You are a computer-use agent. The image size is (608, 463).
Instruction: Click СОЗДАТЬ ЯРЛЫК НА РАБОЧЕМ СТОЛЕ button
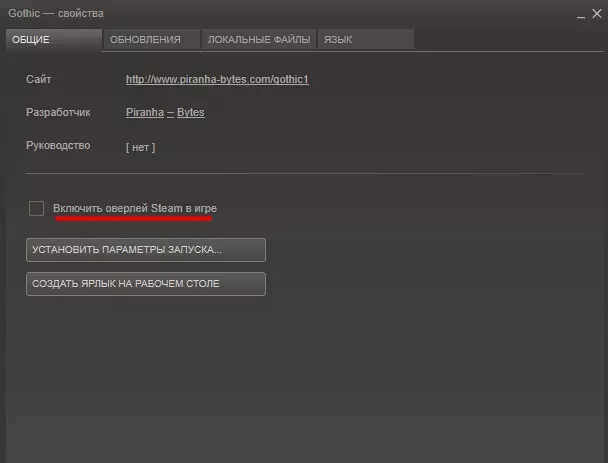coord(146,284)
